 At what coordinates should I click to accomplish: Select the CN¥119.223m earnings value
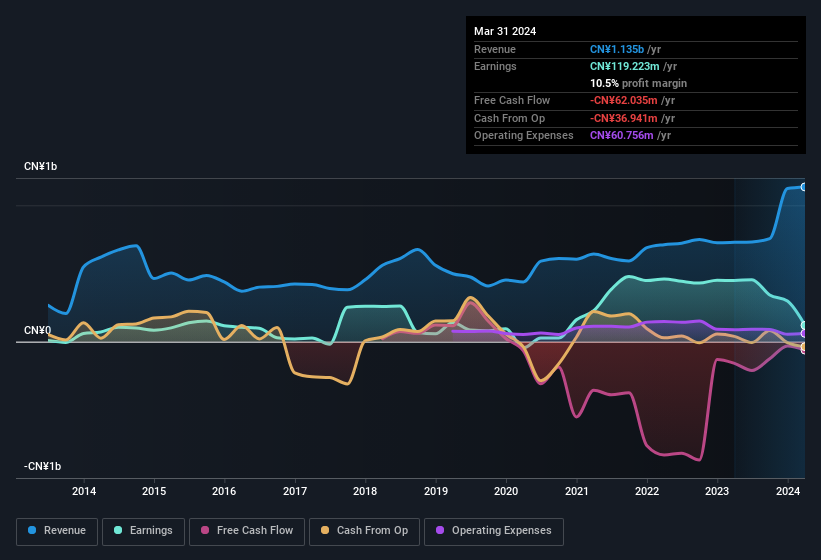pos(622,66)
